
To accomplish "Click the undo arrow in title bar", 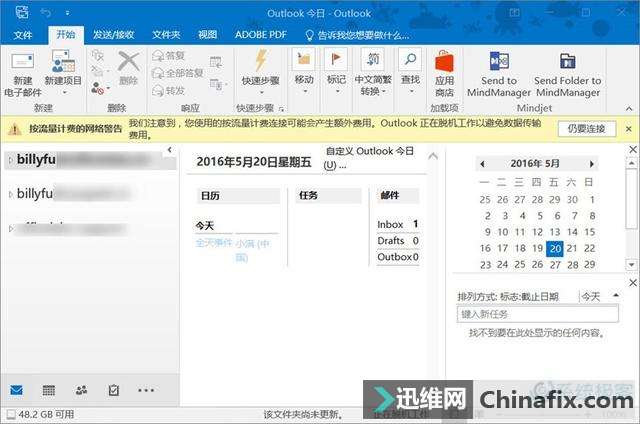I will click(x=45, y=13).
